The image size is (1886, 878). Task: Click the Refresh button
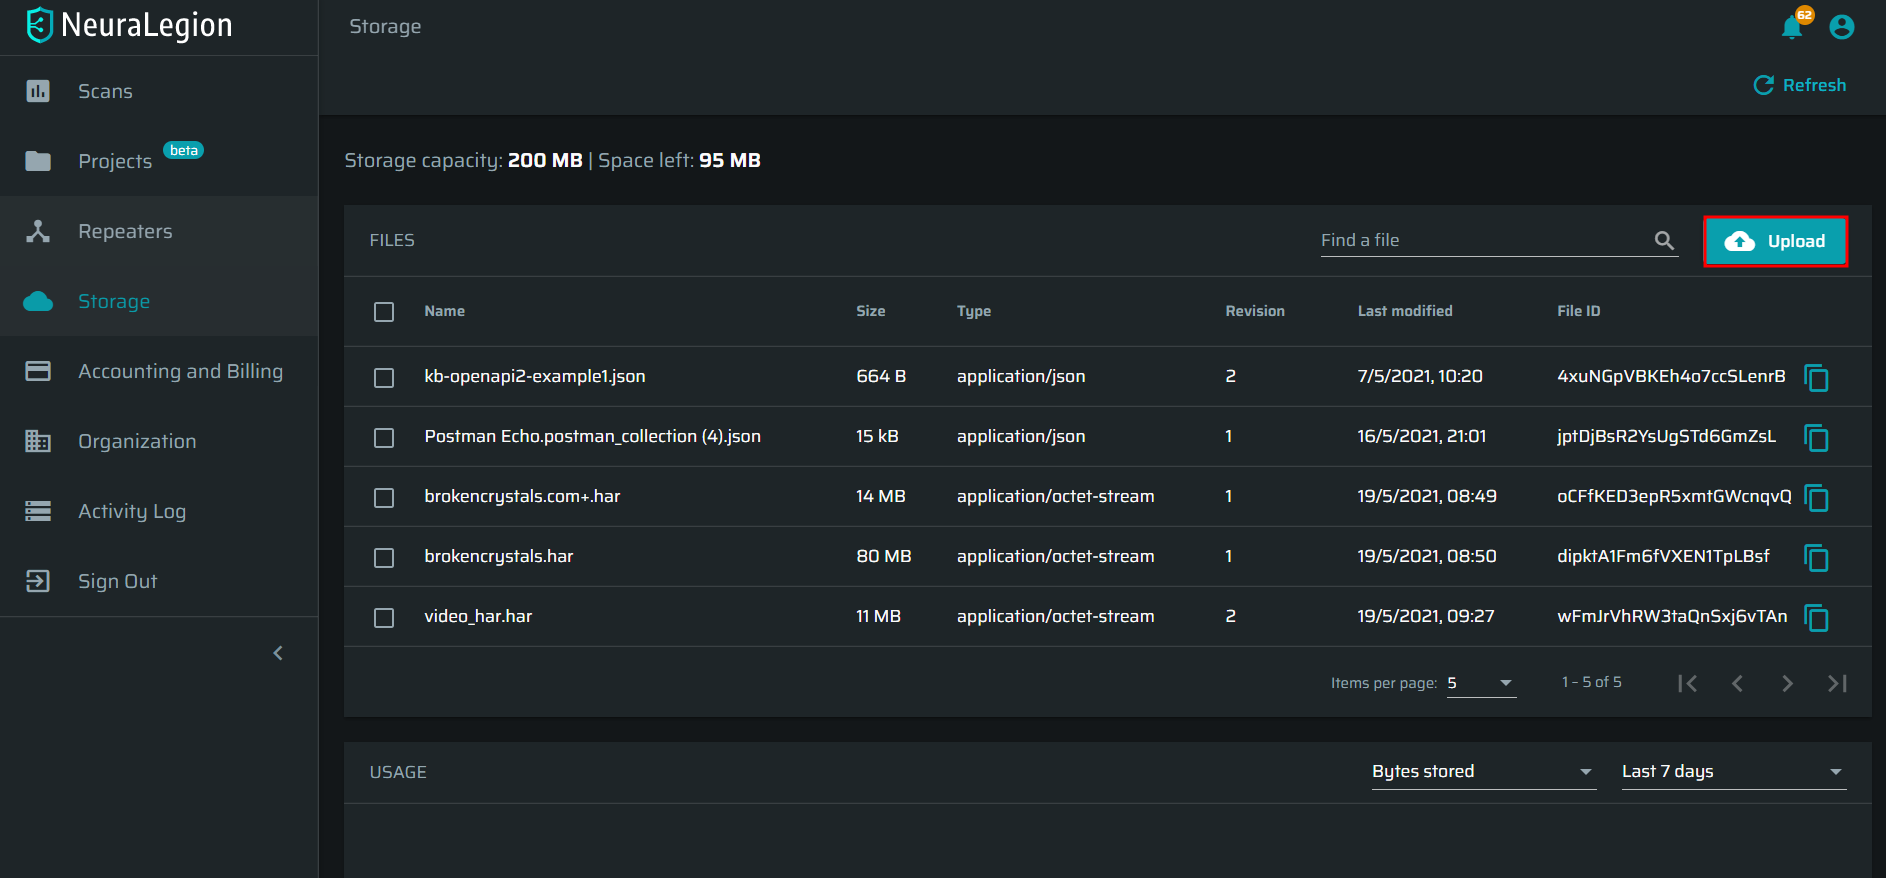coord(1800,85)
